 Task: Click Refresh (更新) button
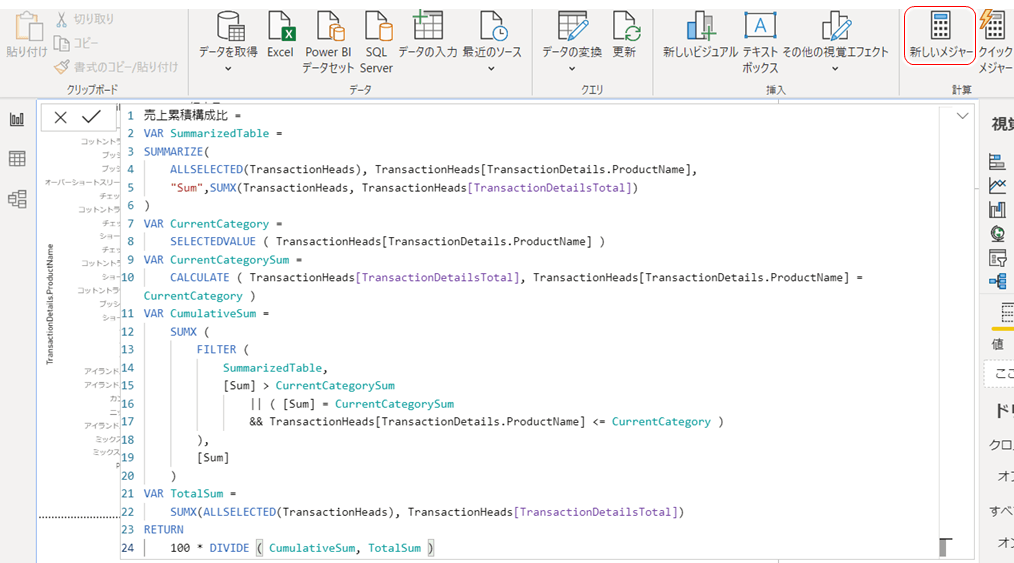pos(625,34)
